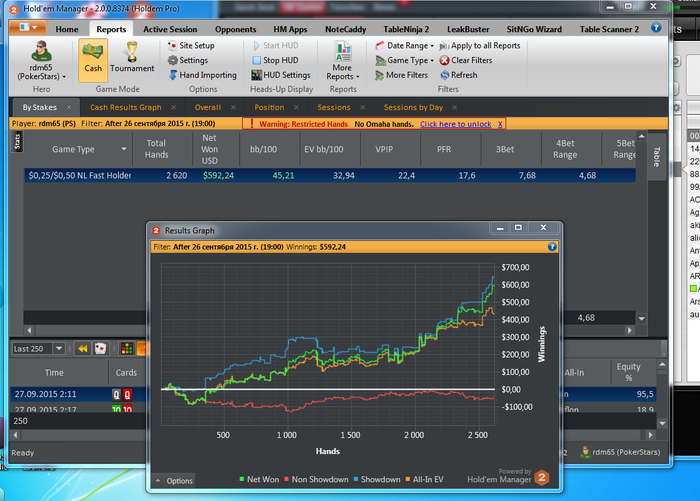The width and height of the screenshot is (700, 501).
Task: Open the NoteCaddy tab
Action: point(346,29)
